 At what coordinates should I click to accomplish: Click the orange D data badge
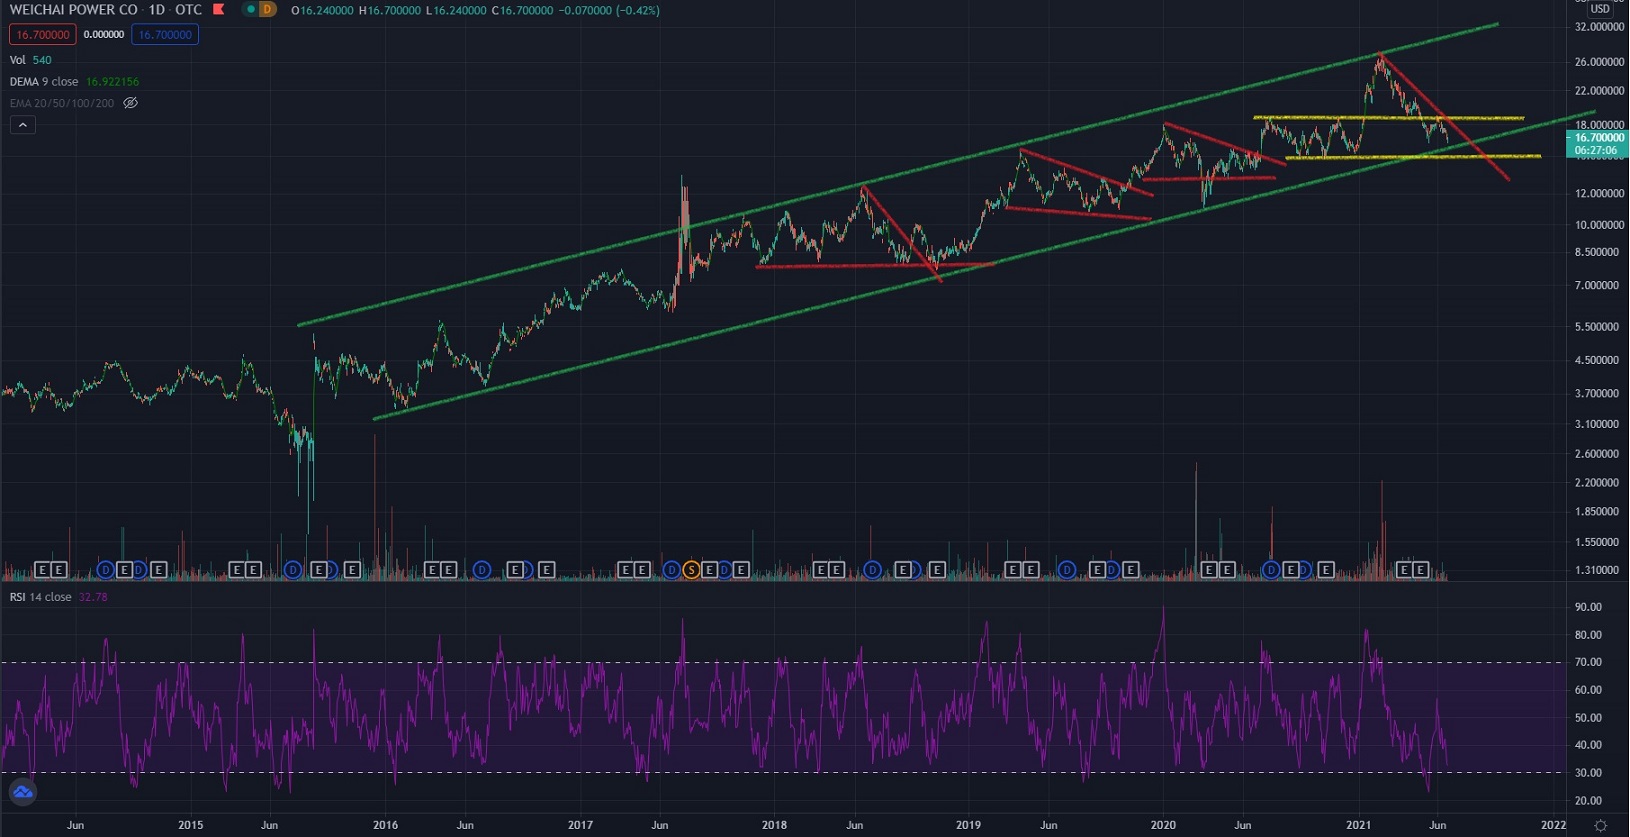point(266,10)
